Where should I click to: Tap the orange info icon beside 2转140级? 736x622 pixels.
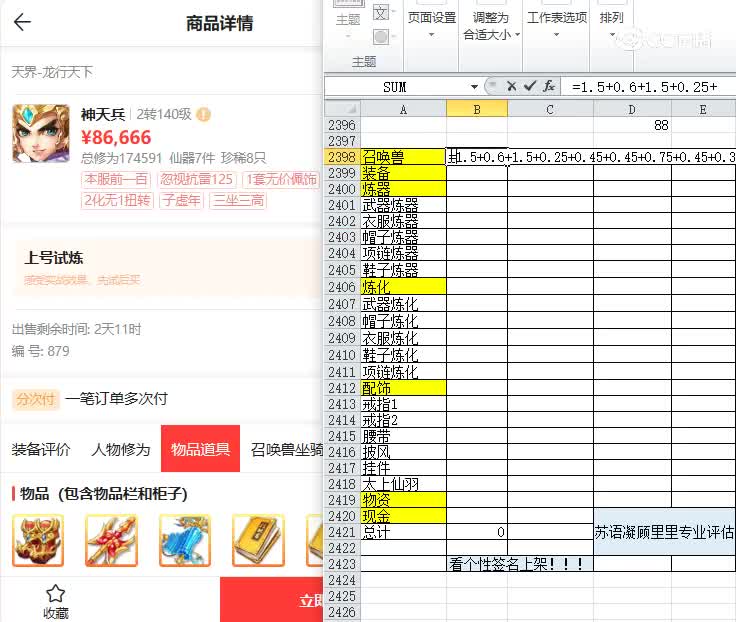coord(203,115)
